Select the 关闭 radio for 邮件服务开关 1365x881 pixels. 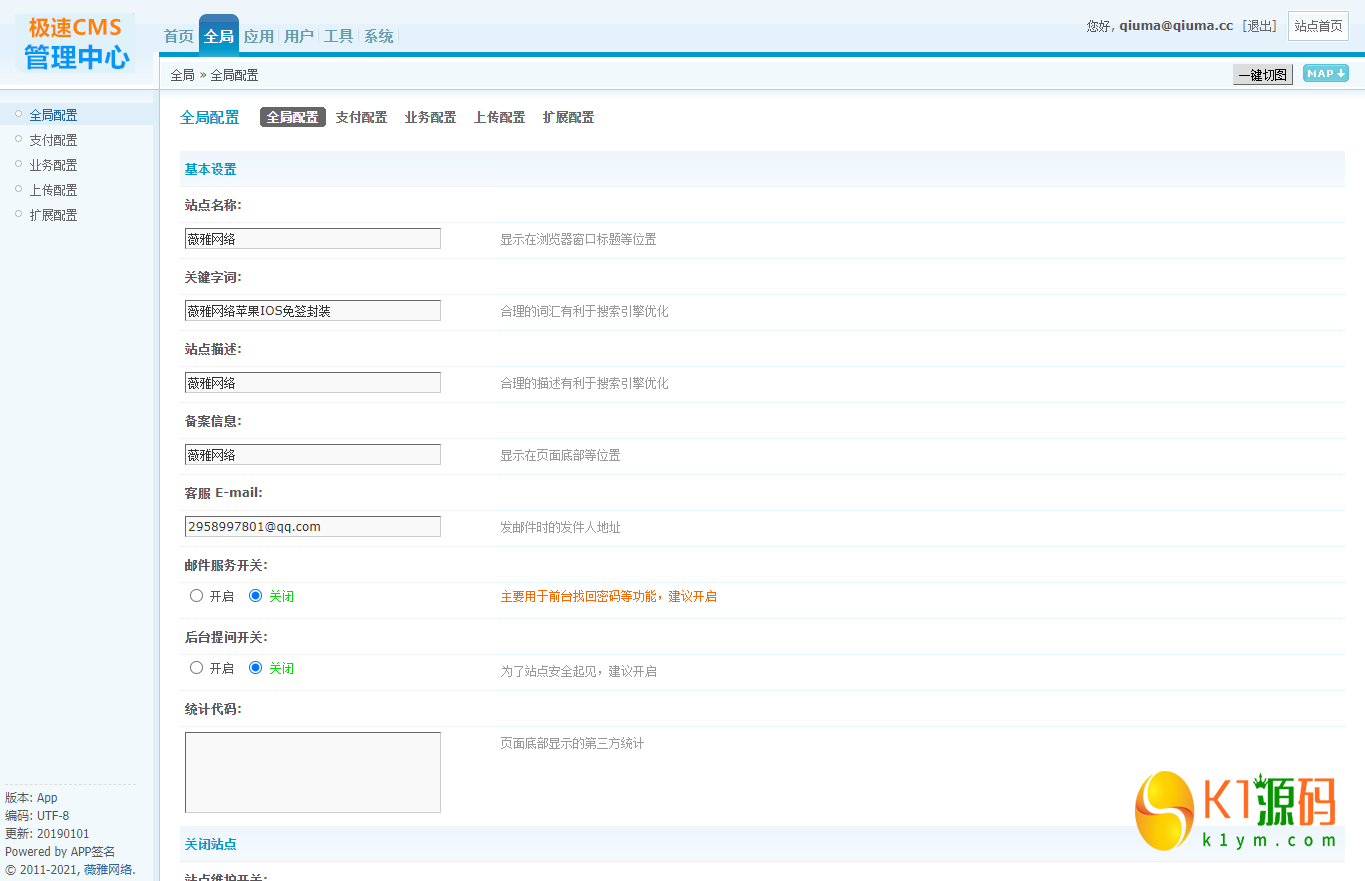pyautogui.click(x=258, y=595)
